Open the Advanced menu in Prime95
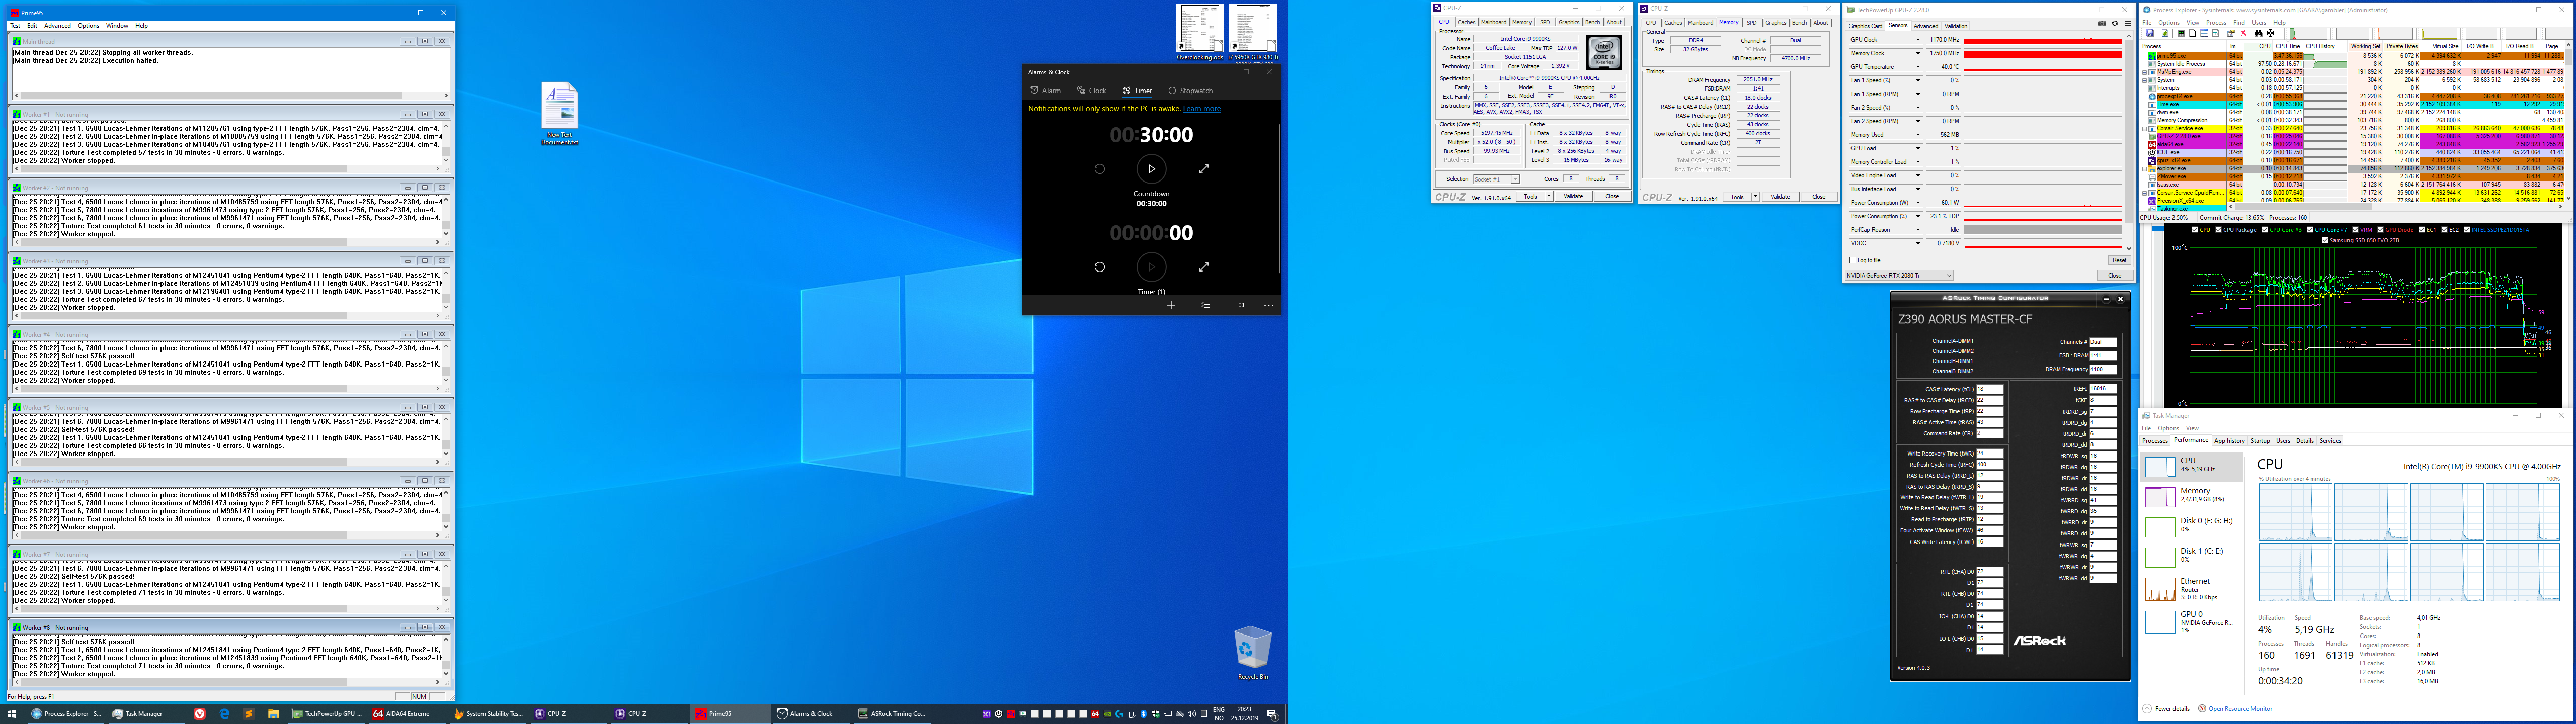Viewport: 2576px width, 724px height. [57, 25]
